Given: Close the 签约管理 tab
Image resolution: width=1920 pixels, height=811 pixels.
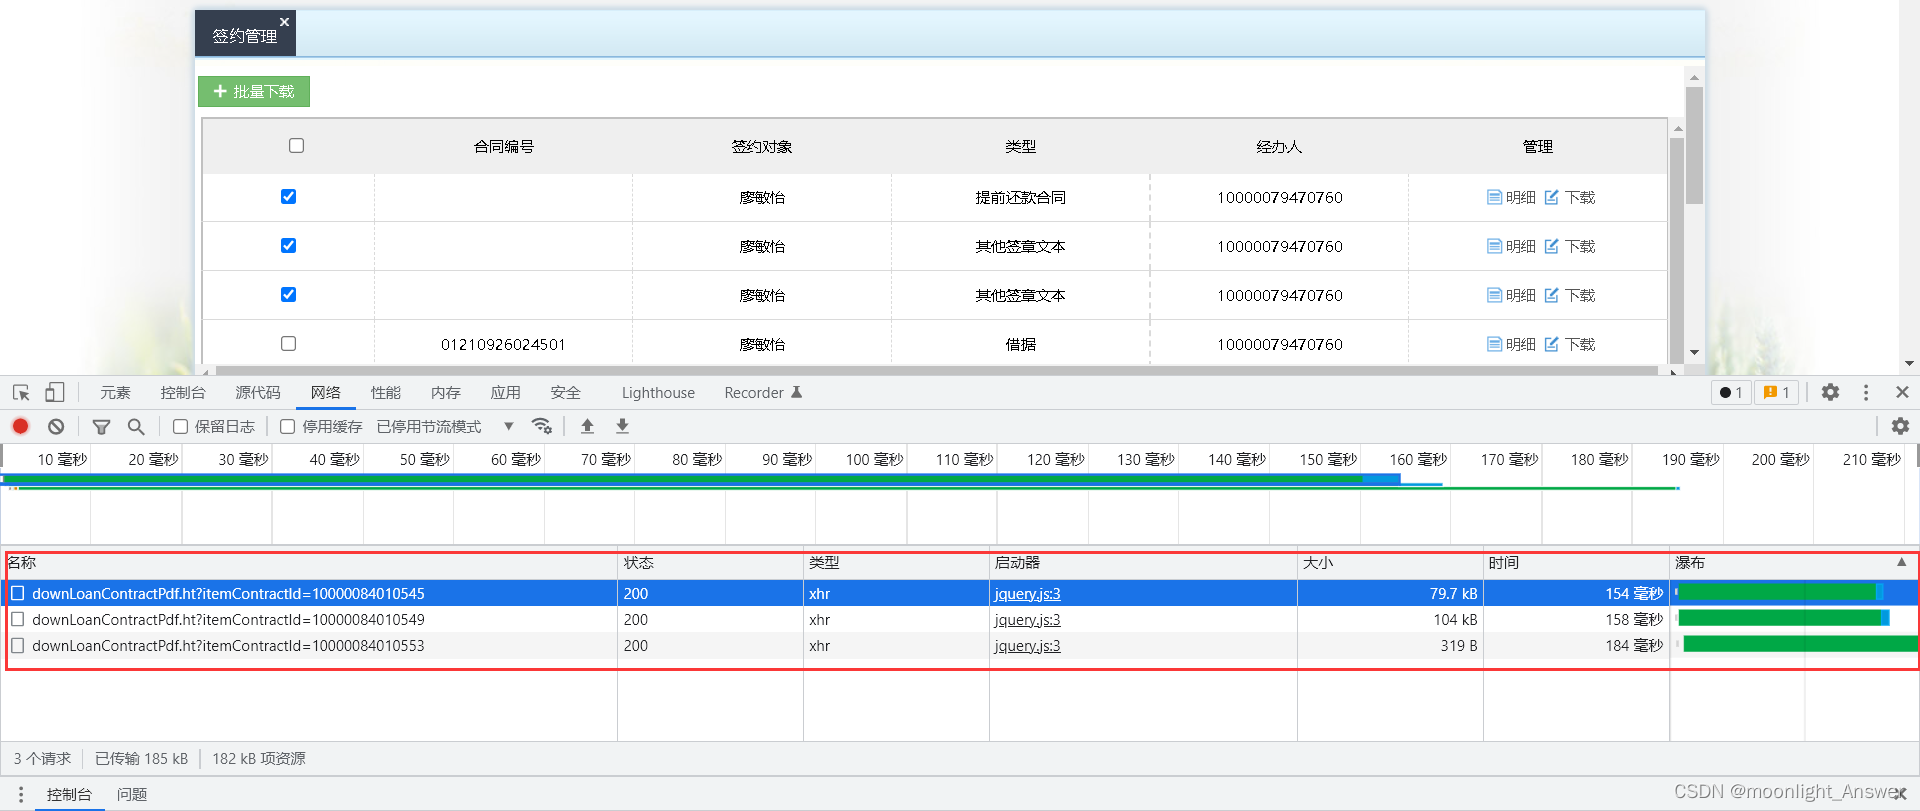Looking at the screenshot, I should click(284, 21).
